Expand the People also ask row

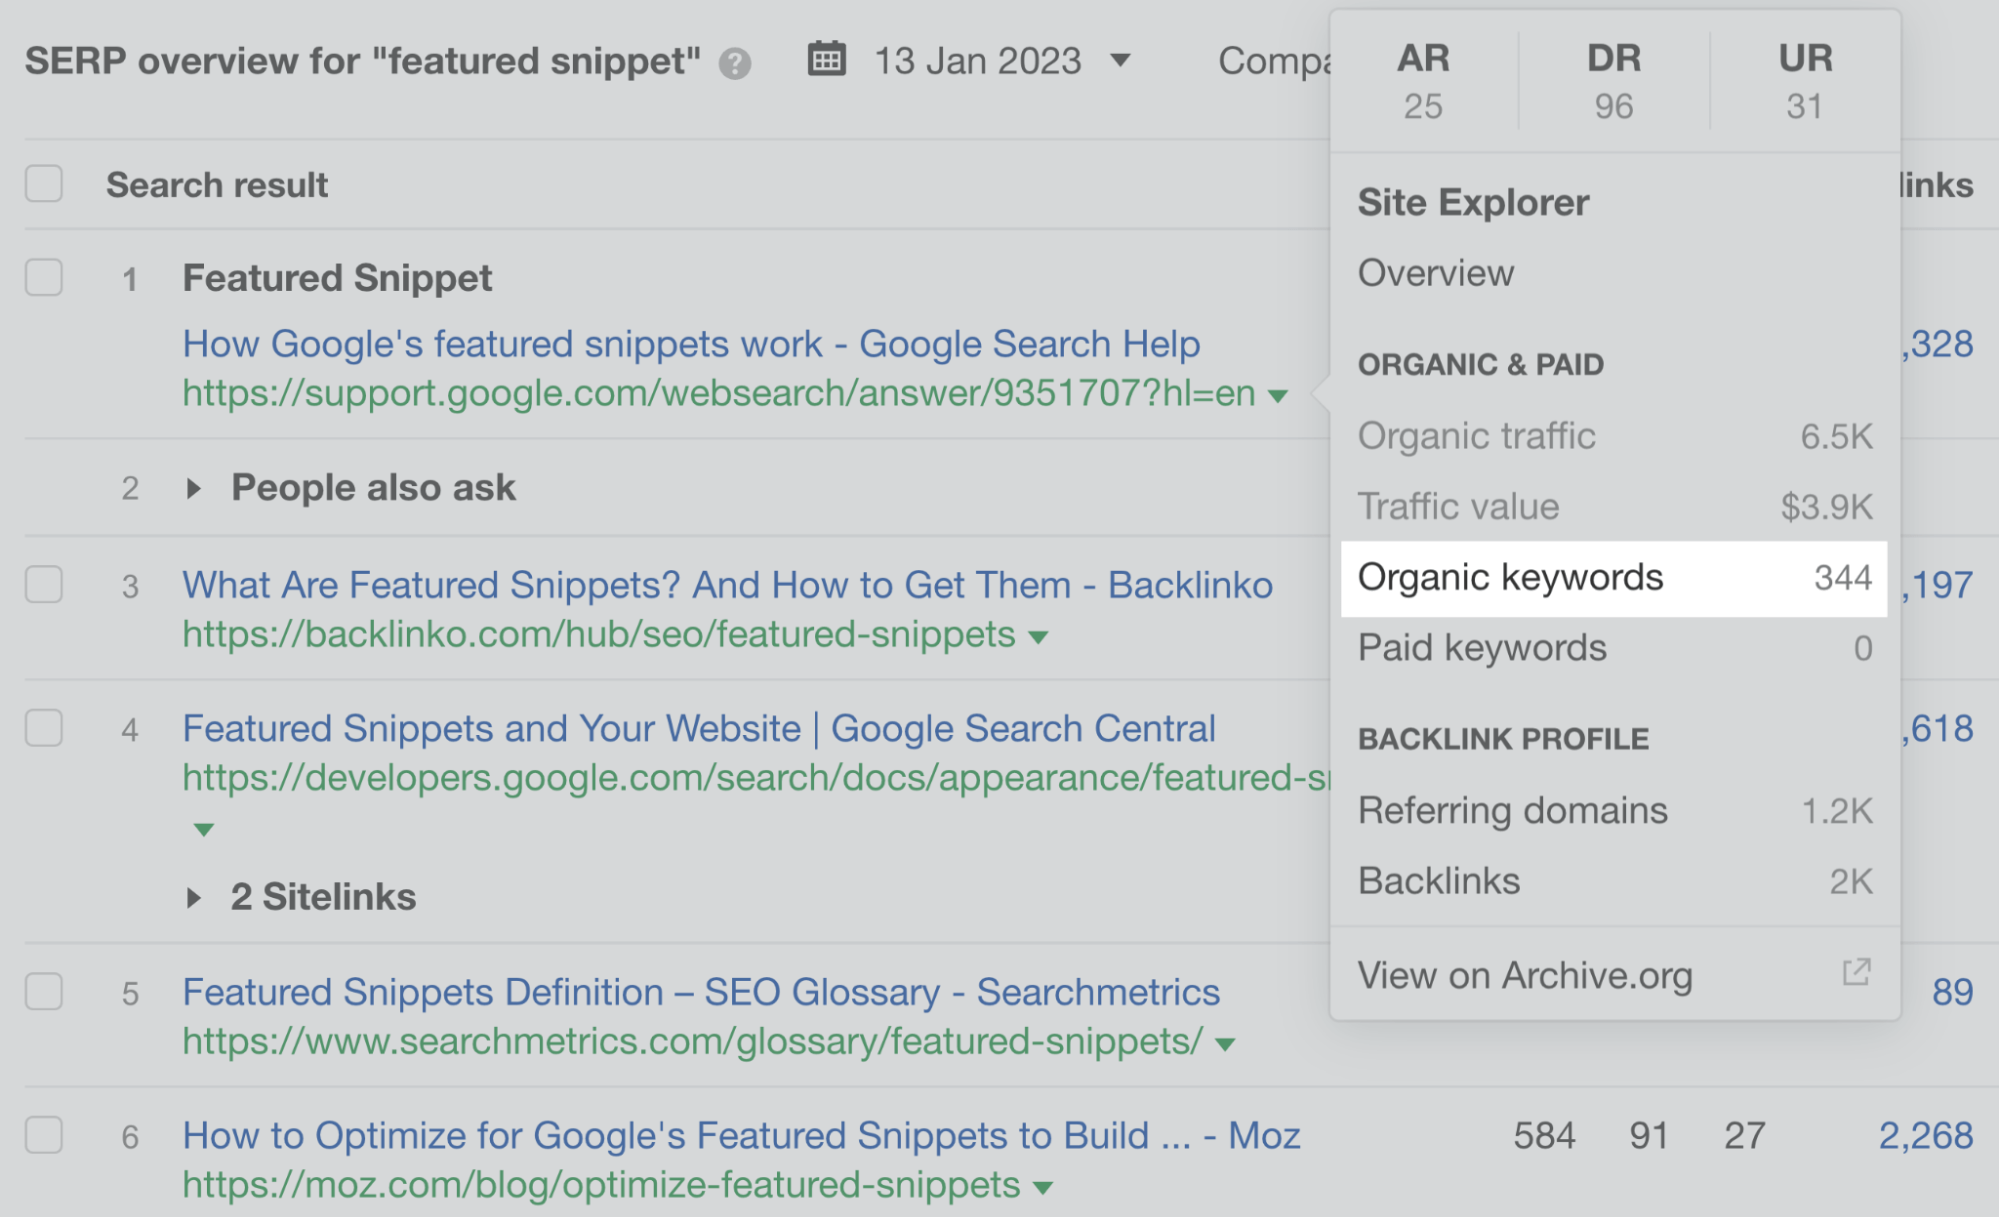point(193,487)
